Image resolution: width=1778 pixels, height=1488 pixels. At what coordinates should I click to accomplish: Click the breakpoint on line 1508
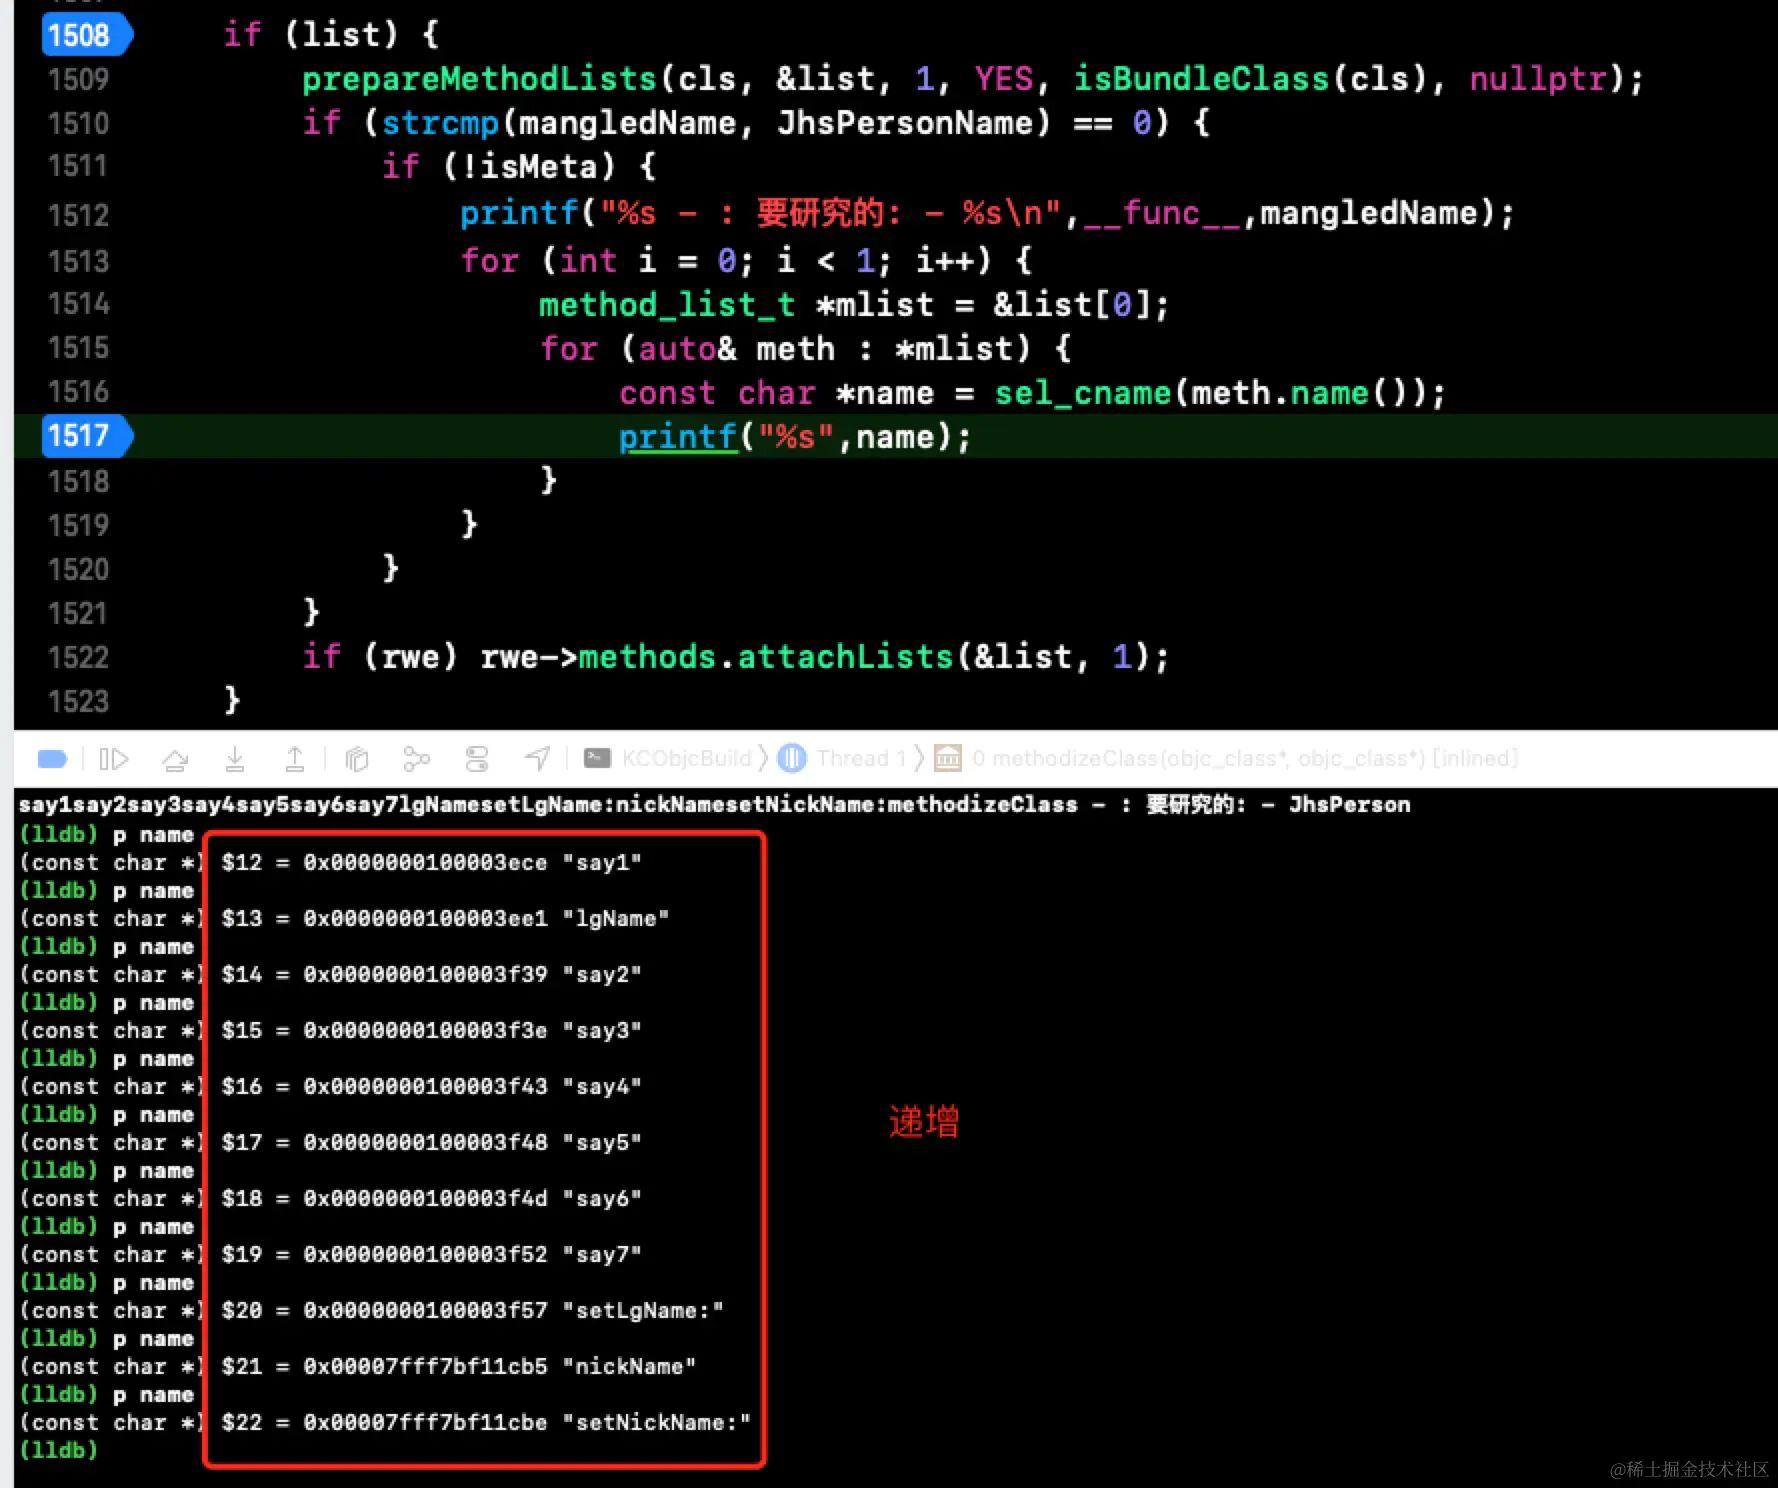pyautogui.click(x=86, y=35)
